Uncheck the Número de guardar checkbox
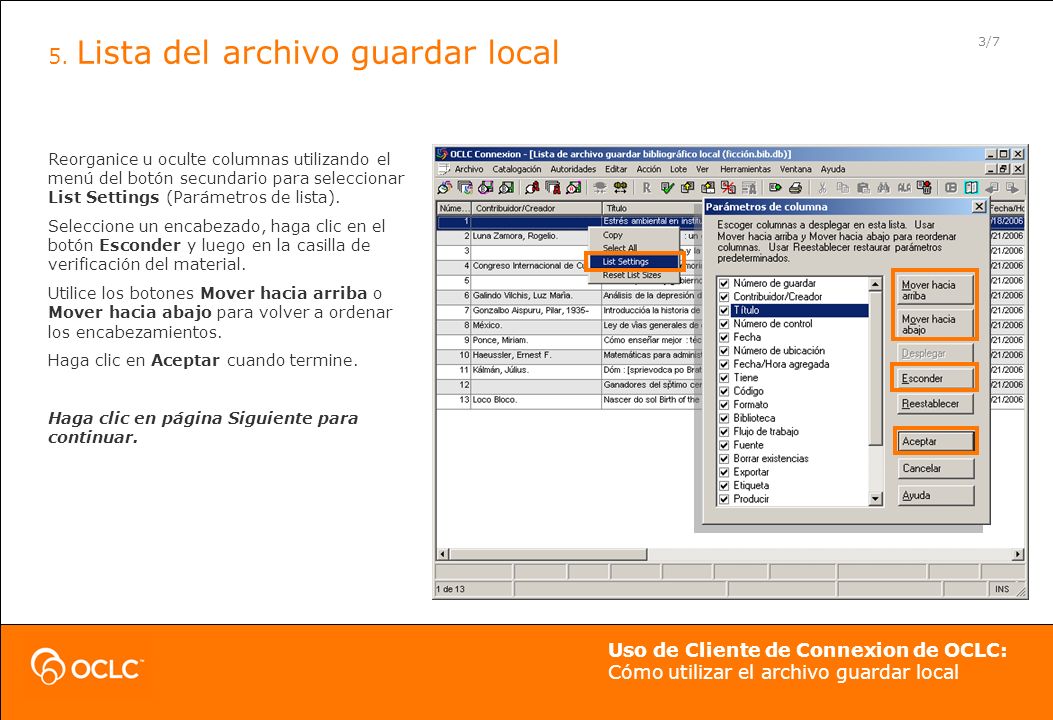Image resolution: width=1053 pixels, height=720 pixels. pos(724,283)
